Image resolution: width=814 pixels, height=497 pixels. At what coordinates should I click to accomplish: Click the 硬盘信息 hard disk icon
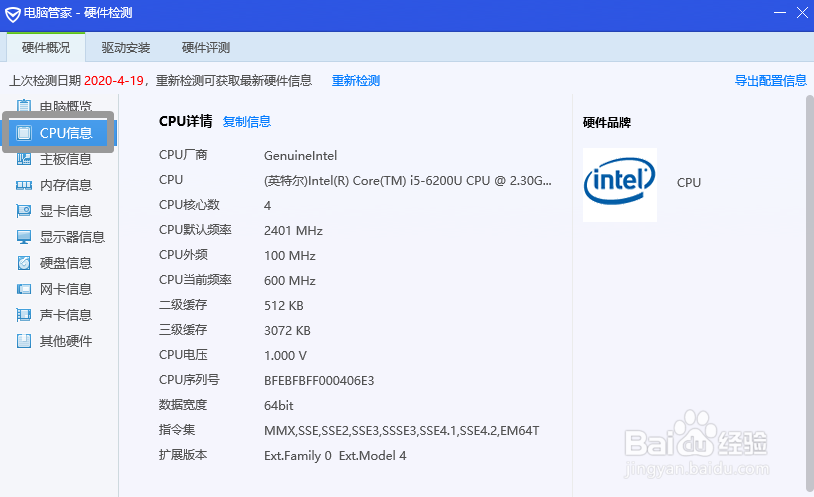tap(24, 263)
